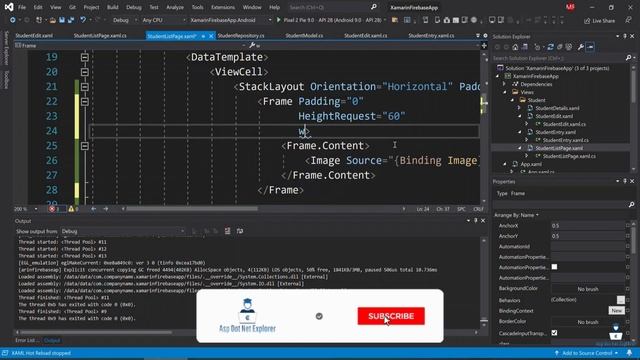640x360 pixels.
Task: Click the Open File folder icon
Action: [x=53, y=20]
